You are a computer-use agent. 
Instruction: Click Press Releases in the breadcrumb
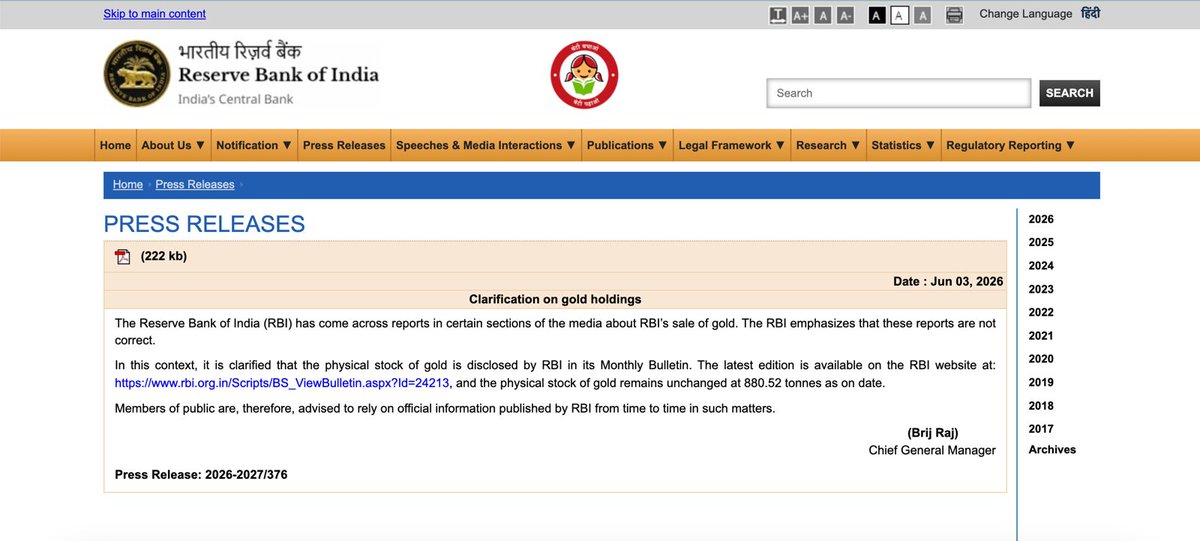point(195,185)
